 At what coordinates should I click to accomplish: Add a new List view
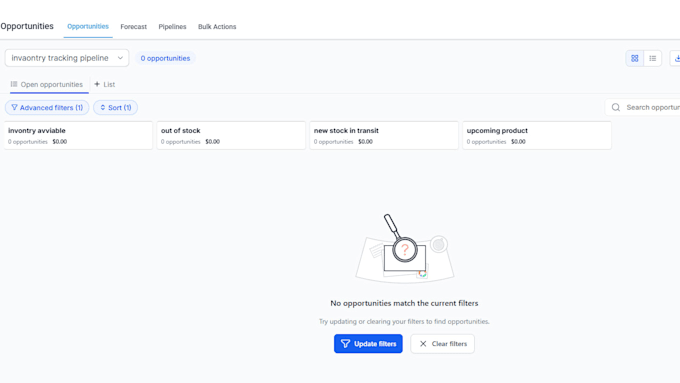[105, 85]
